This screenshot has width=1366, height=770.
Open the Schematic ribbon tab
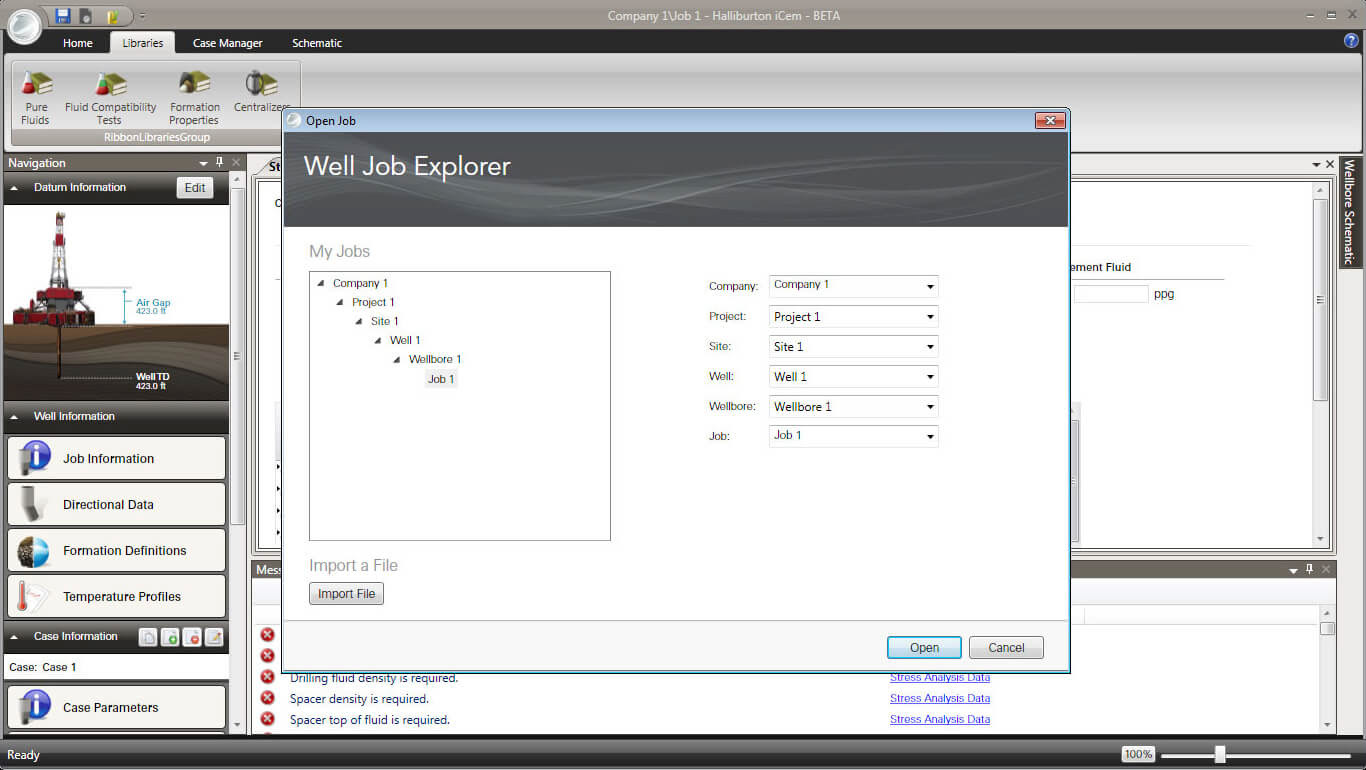(317, 43)
